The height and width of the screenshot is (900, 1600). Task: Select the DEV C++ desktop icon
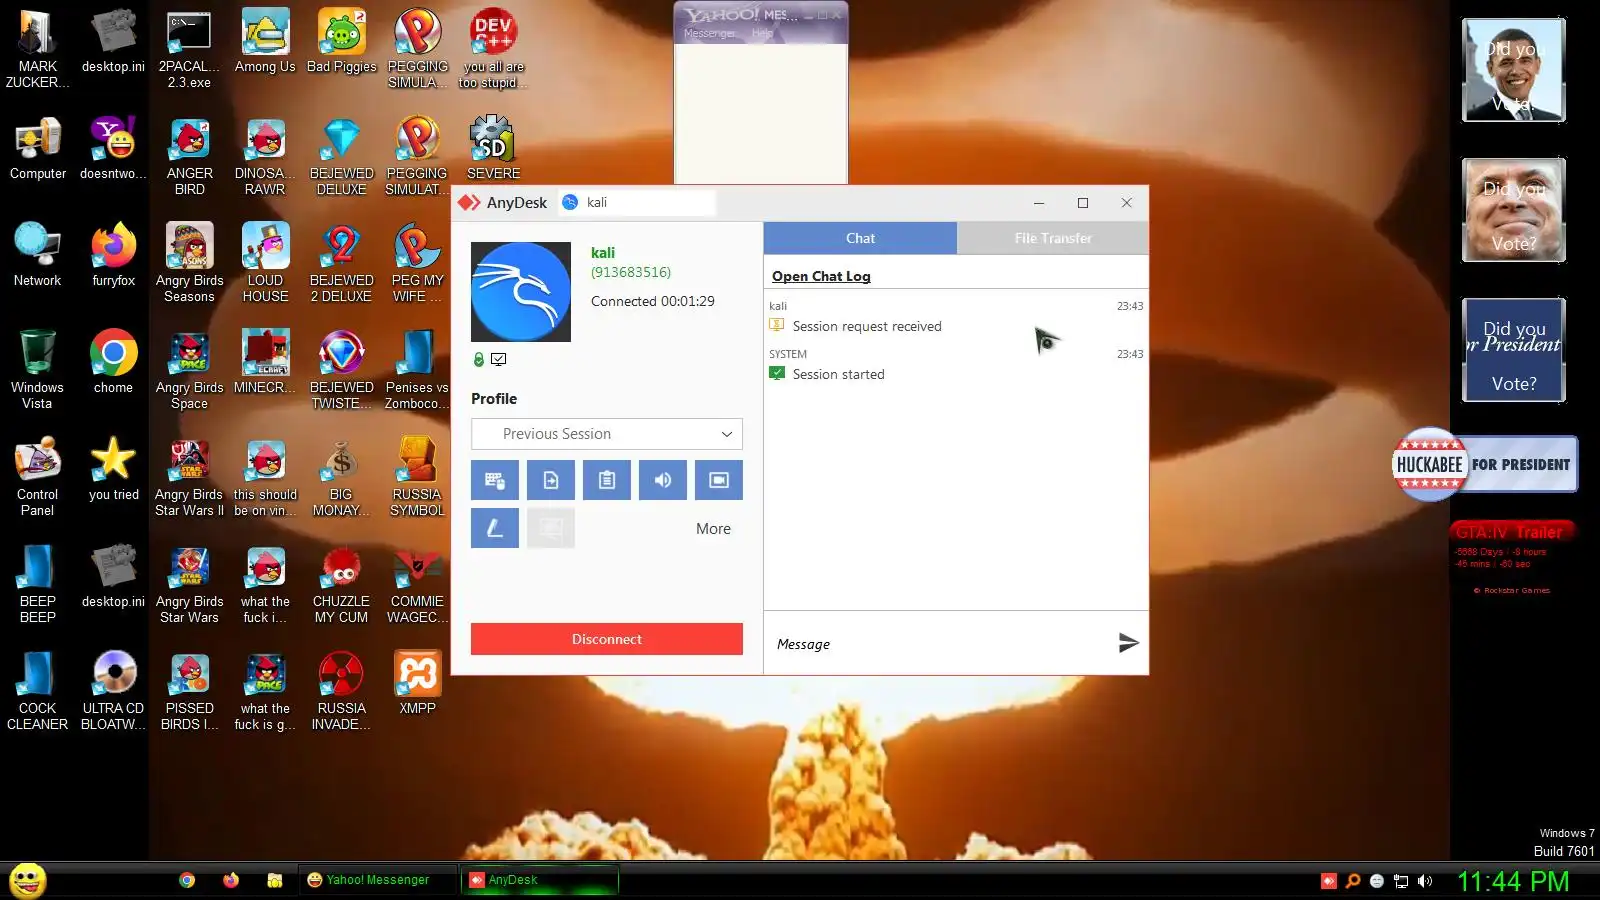point(493,48)
